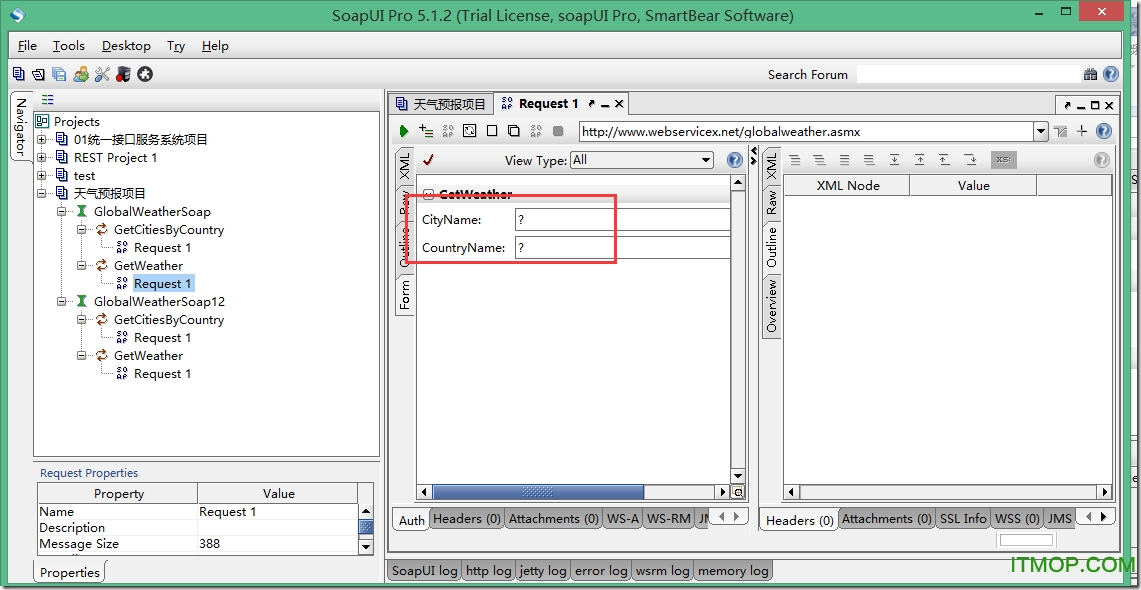1141x590 pixels.
Task: Click the magnifier icon under request scrollbar
Action: [738, 492]
